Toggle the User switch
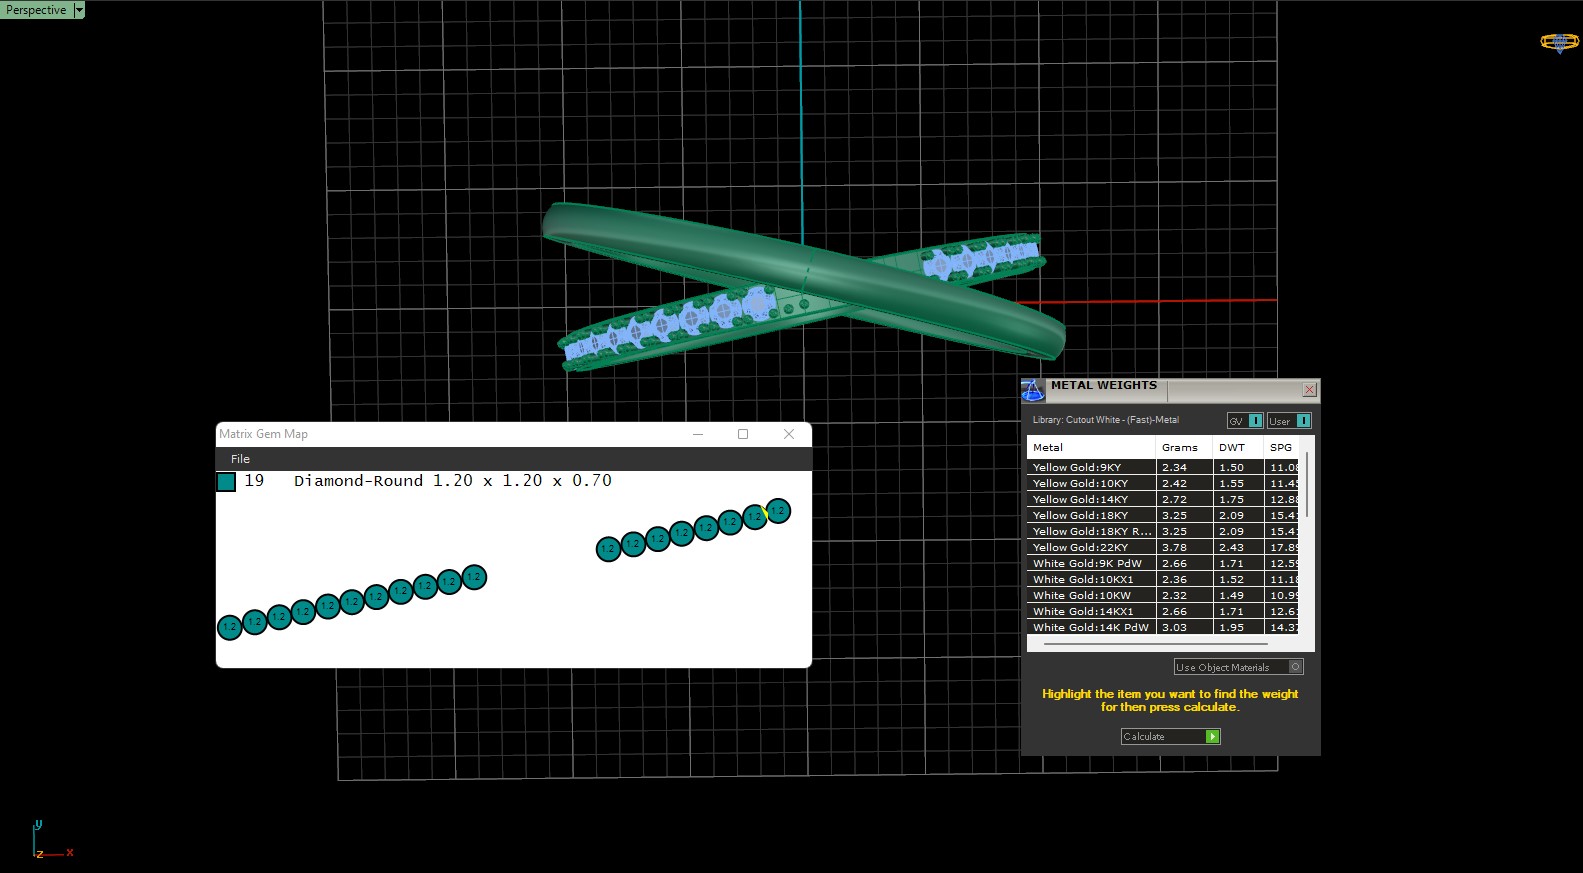This screenshot has width=1583, height=873. 1302,421
